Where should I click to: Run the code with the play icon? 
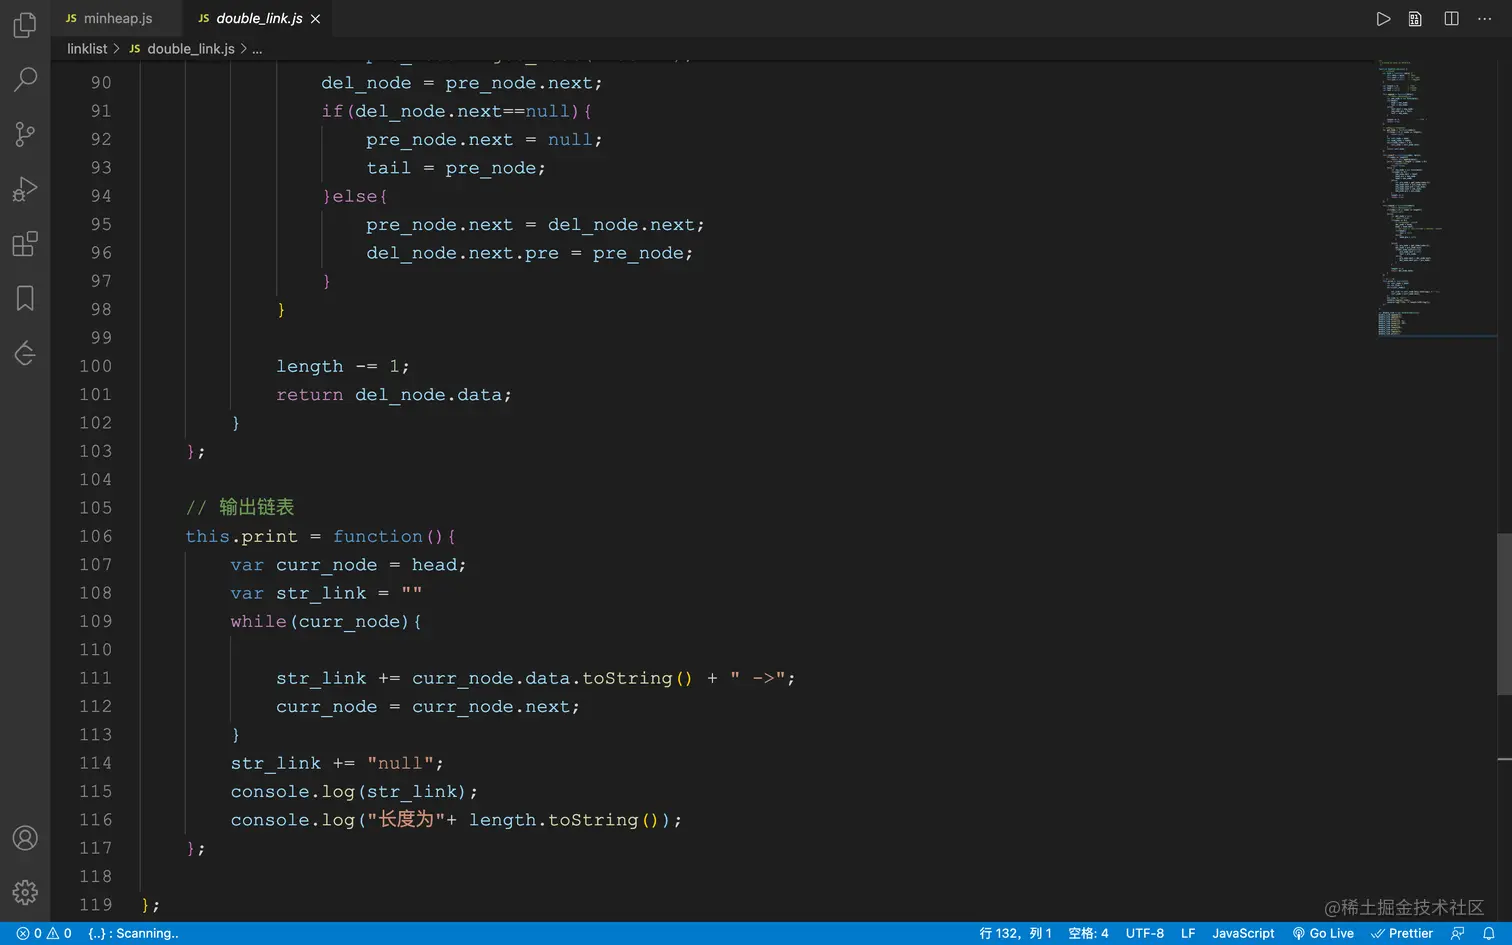pos(1383,19)
